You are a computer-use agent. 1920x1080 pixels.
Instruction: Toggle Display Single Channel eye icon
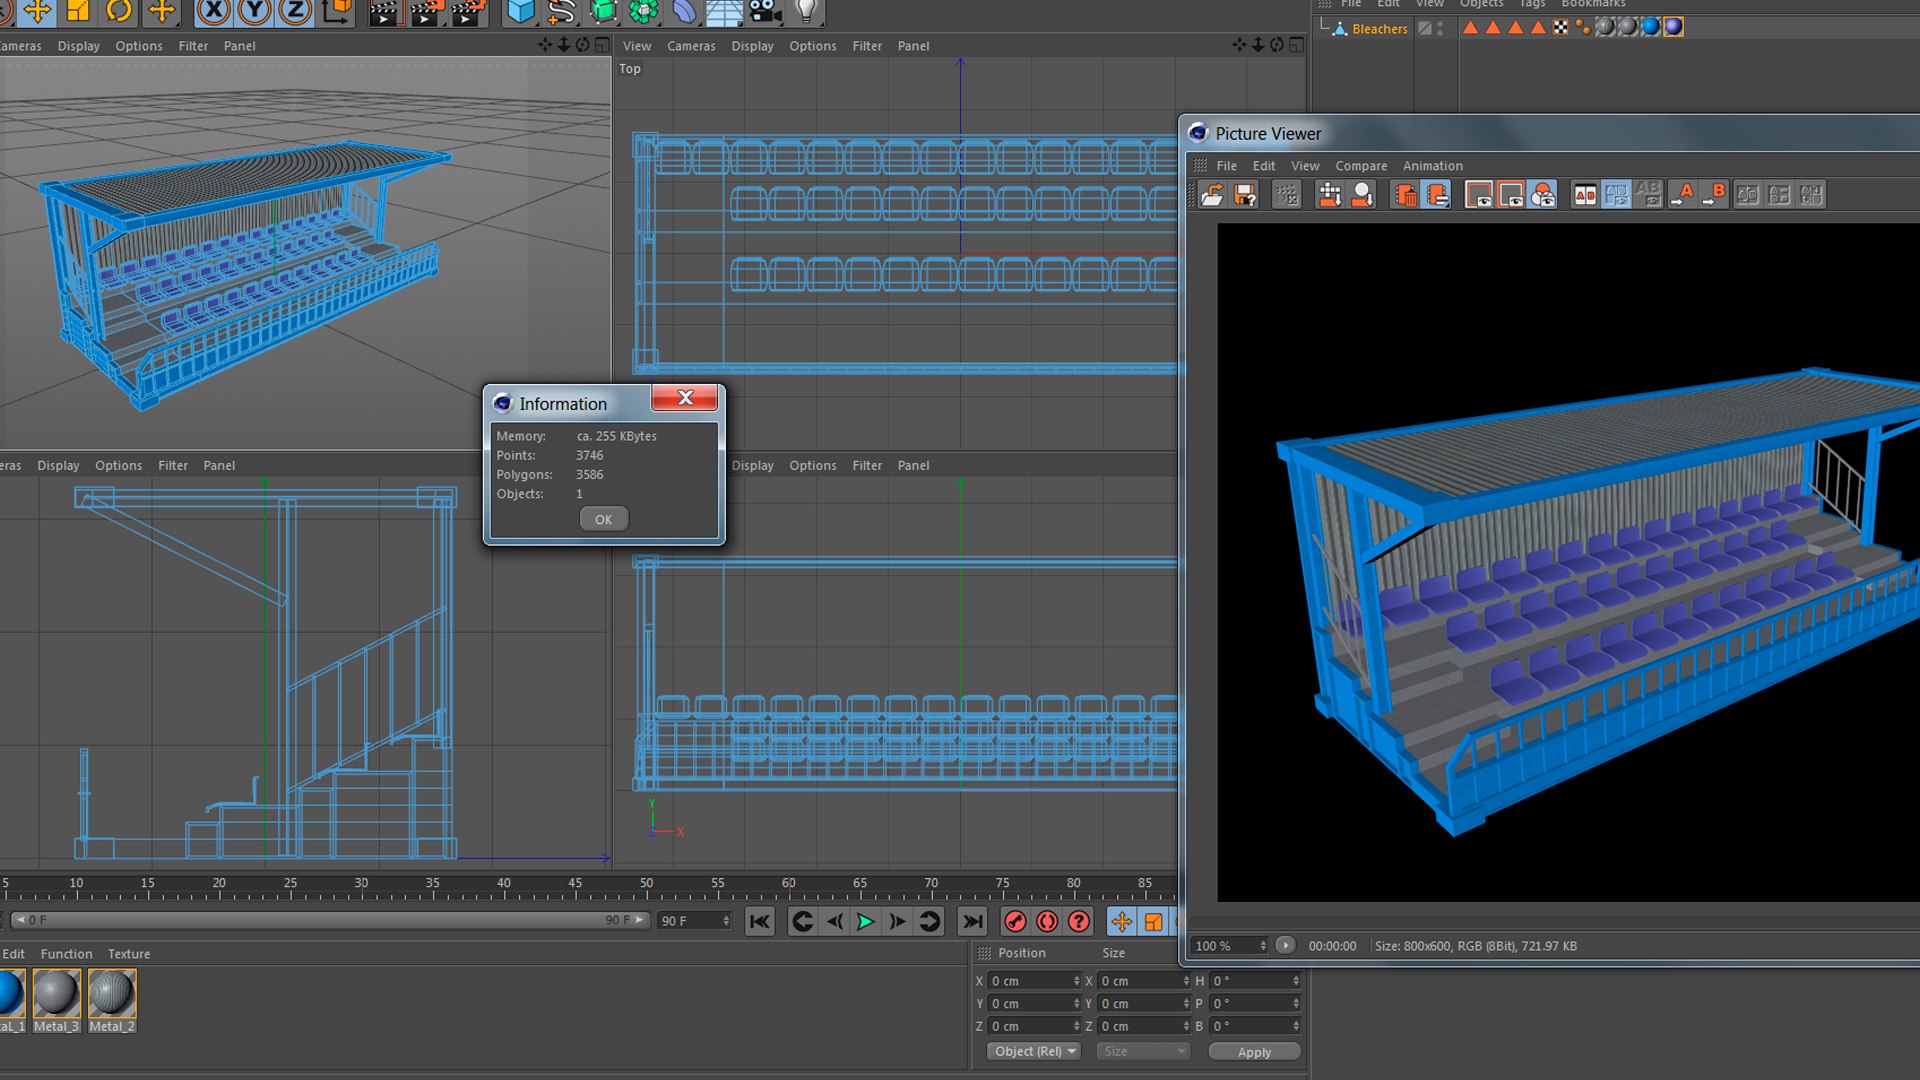(x=1511, y=195)
